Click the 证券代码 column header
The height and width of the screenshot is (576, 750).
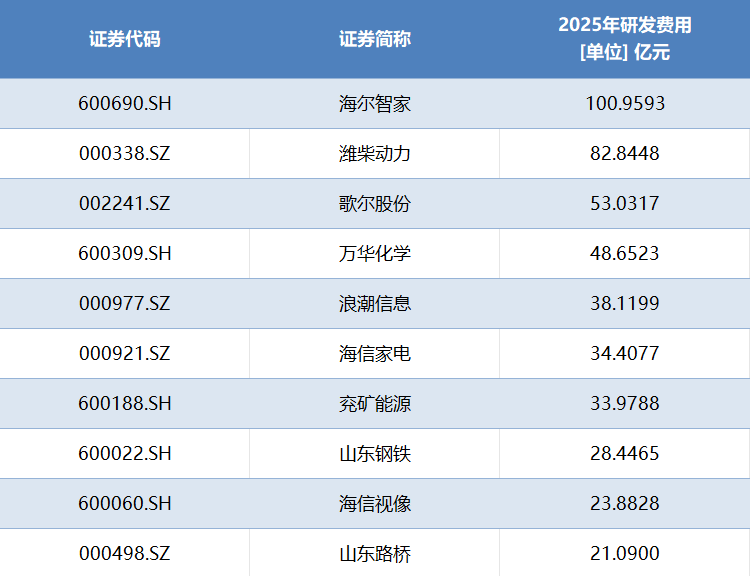click(124, 39)
